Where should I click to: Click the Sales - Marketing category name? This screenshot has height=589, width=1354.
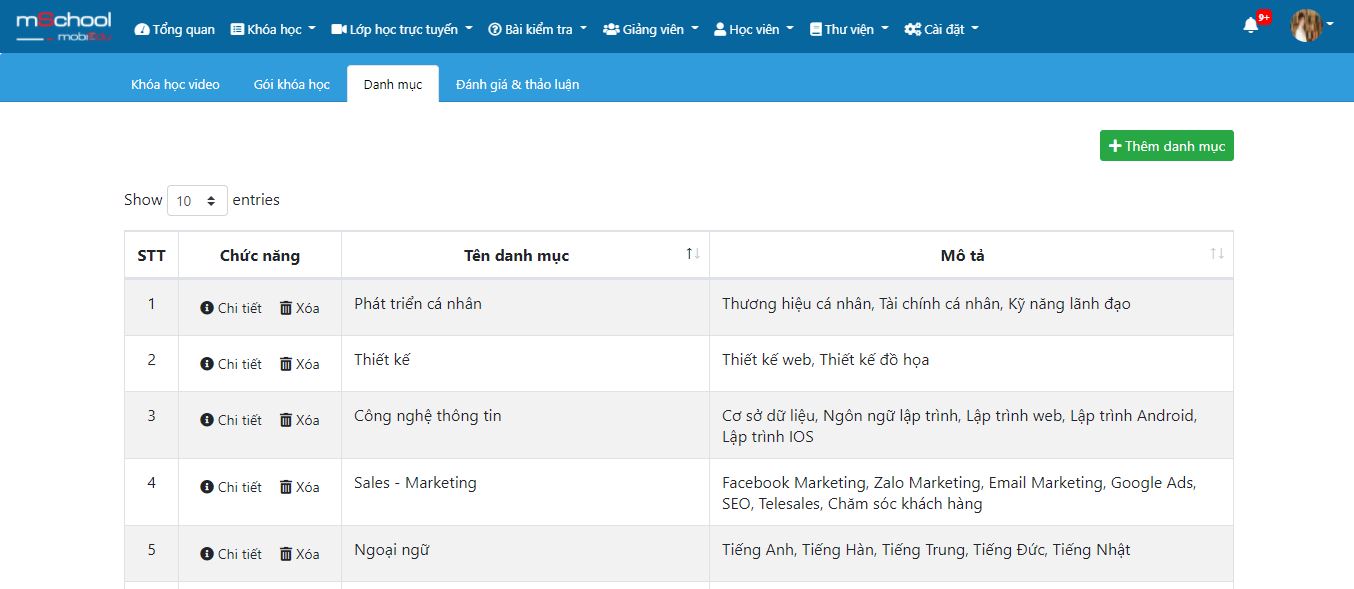415,482
